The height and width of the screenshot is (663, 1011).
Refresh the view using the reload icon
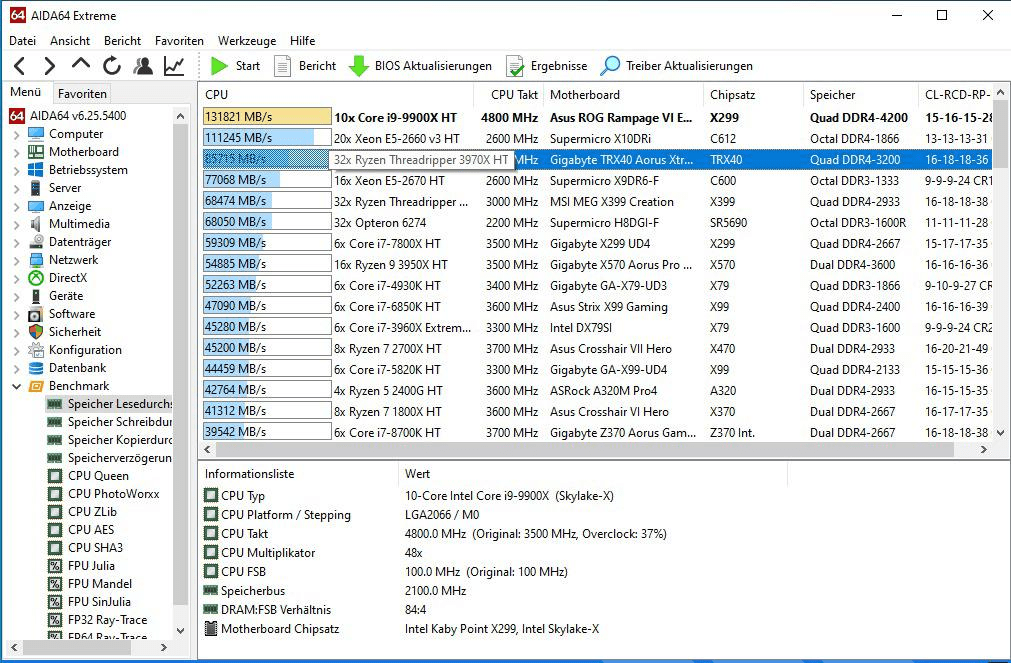point(112,66)
